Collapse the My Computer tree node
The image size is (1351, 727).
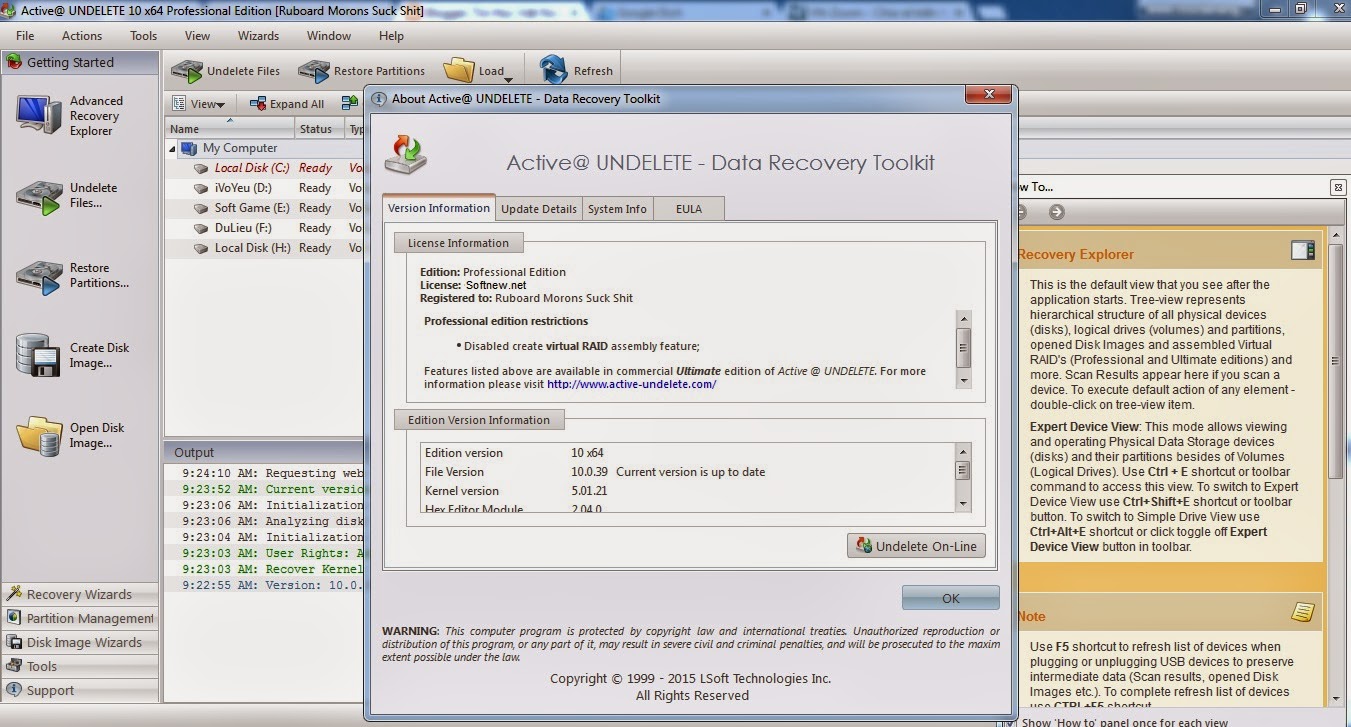172,148
